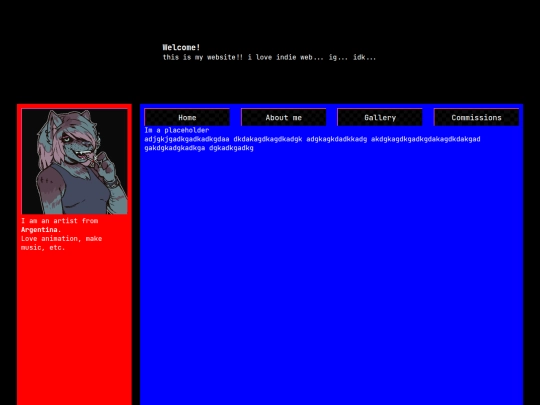Open the Gallery page
Image resolution: width=540 pixels, height=405 pixels.
[x=380, y=117]
